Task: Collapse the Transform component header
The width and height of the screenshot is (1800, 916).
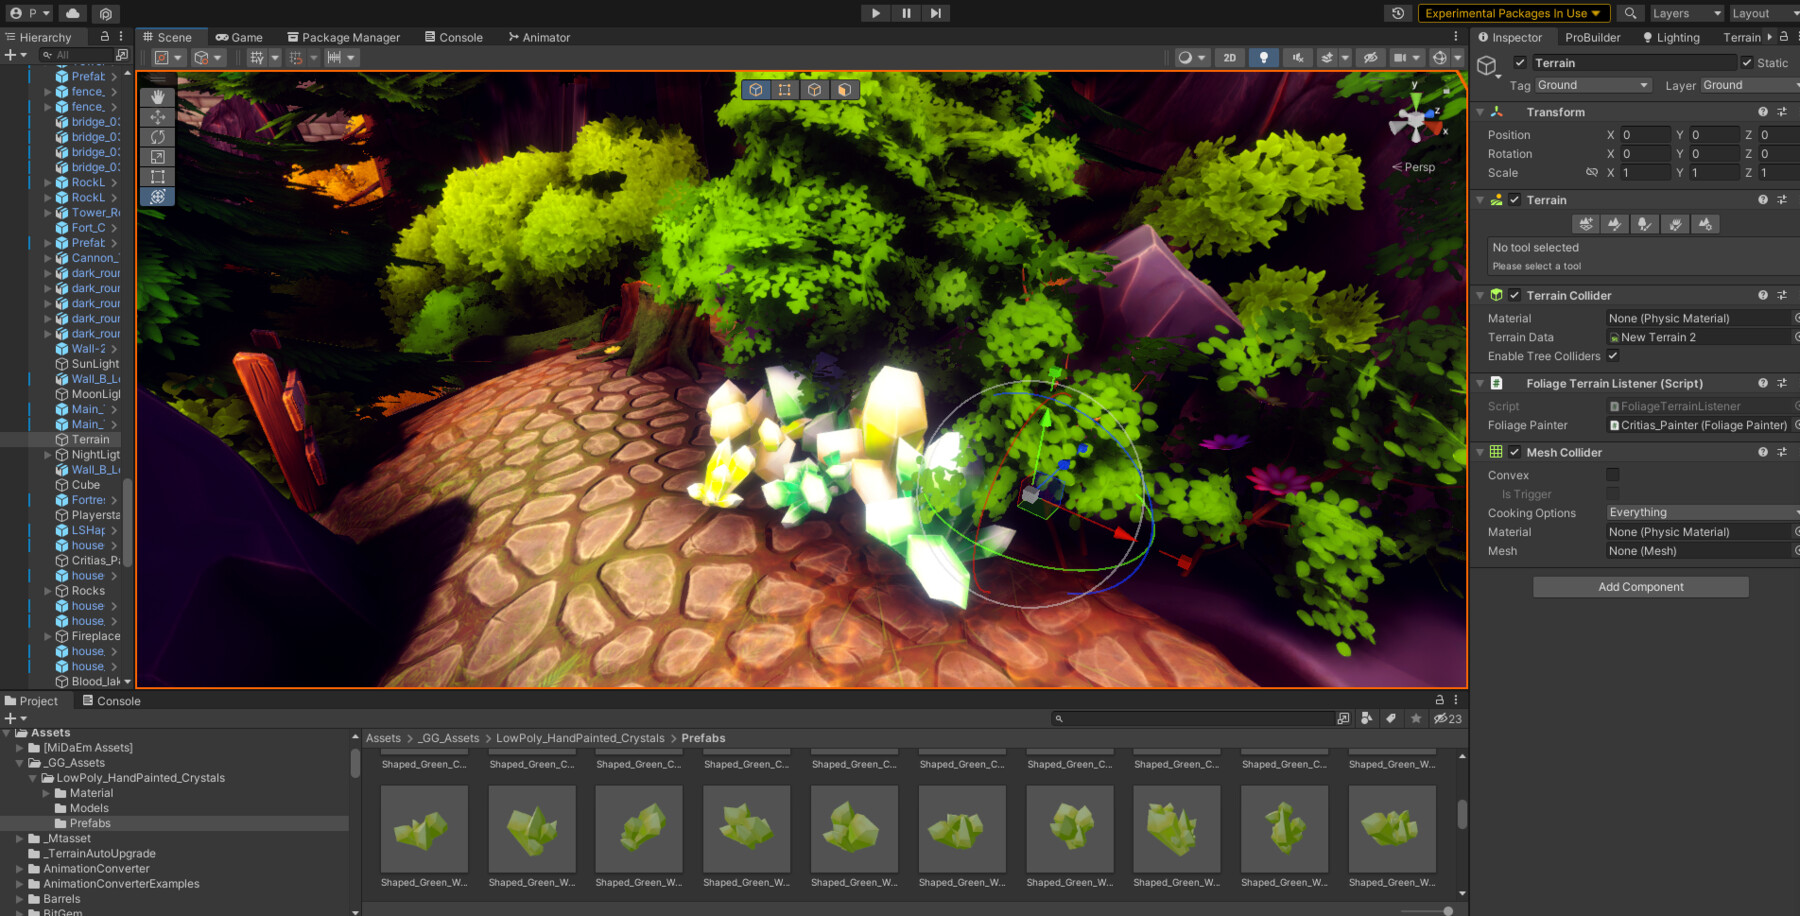Action: [x=1481, y=112]
